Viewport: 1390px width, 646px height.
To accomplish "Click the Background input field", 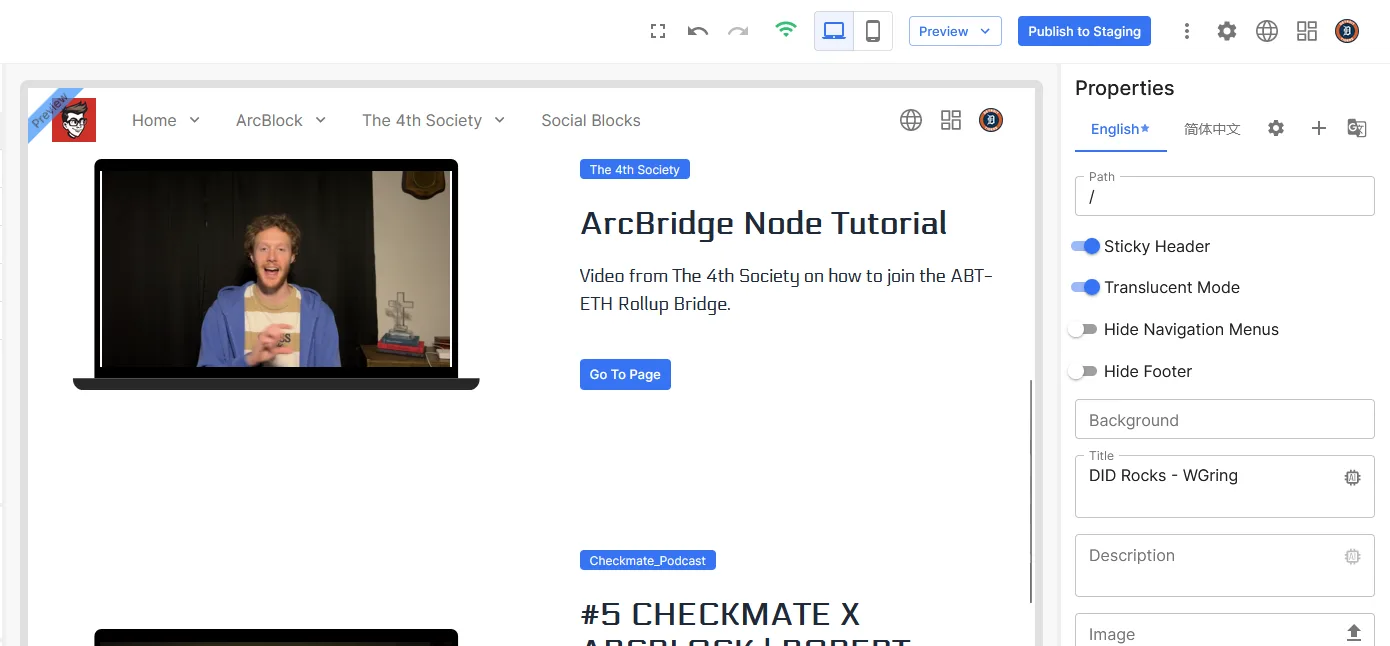I will 1225,419.
